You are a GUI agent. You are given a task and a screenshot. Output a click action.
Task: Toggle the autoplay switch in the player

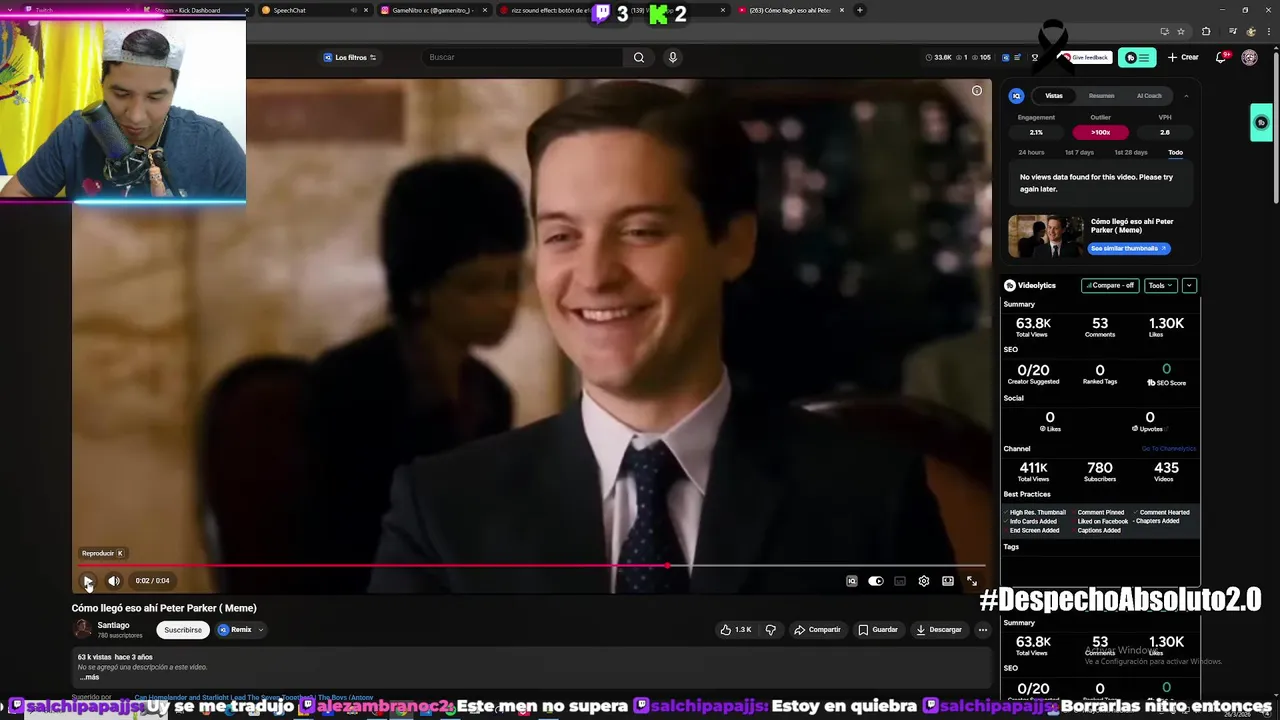[x=876, y=581]
